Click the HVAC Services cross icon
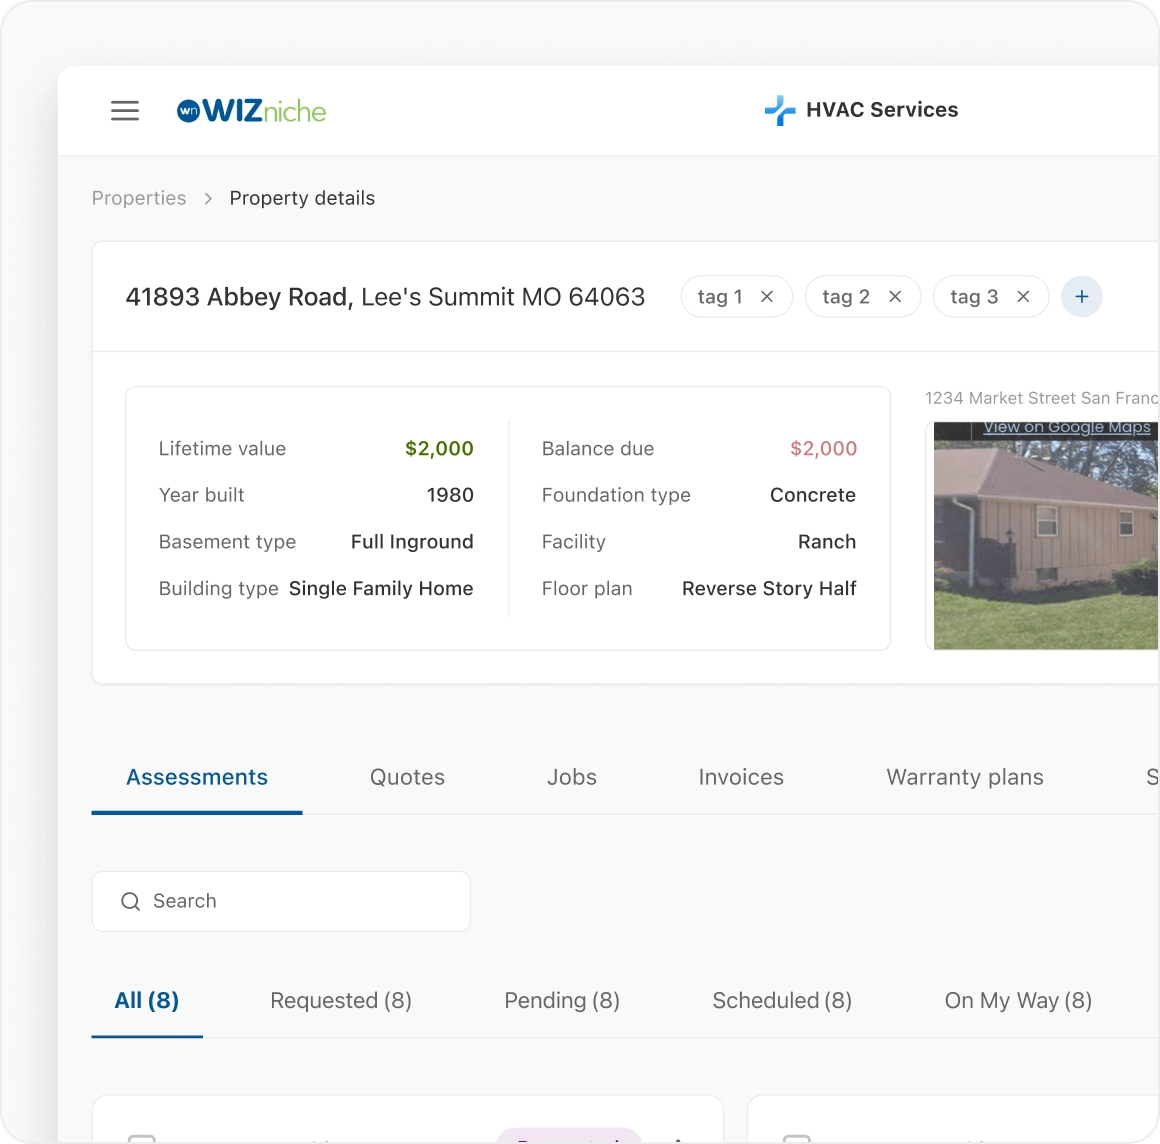The height and width of the screenshot is (1144, 1160). pos(780,110)
